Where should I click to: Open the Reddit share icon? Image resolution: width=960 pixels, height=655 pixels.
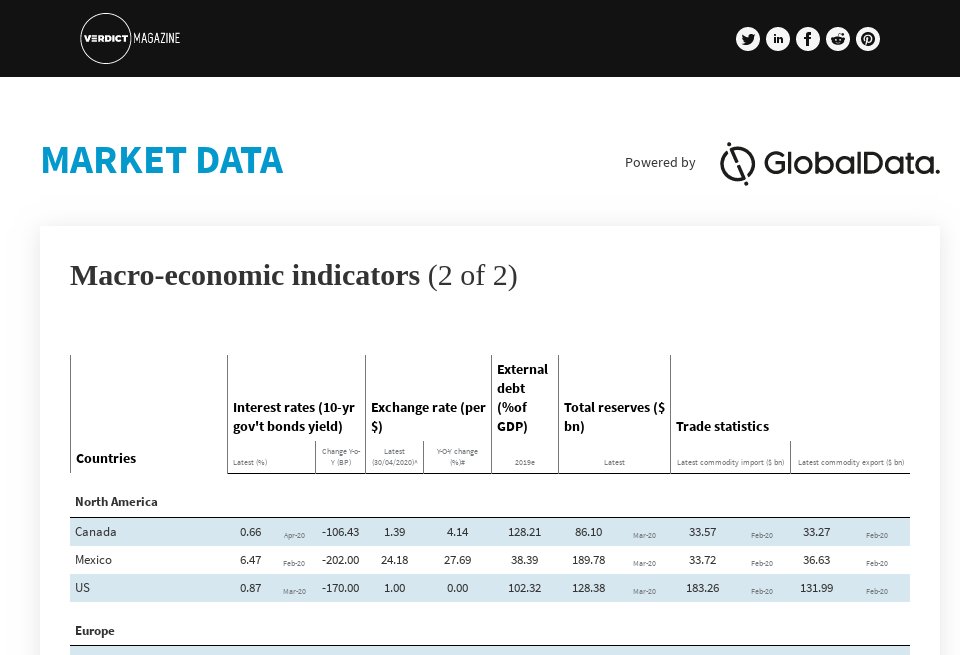click(x=838, y=39)
